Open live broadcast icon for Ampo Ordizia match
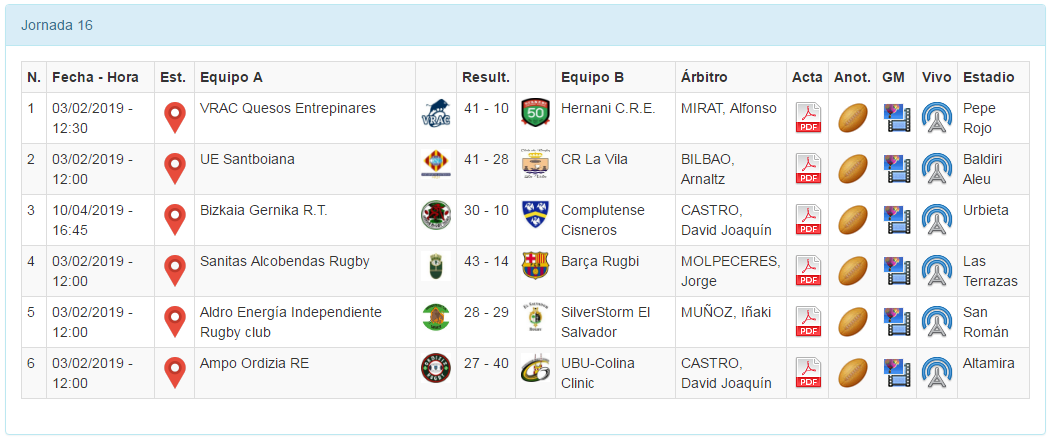This screenshot has height=439, width=1050. tap(936, 373)
